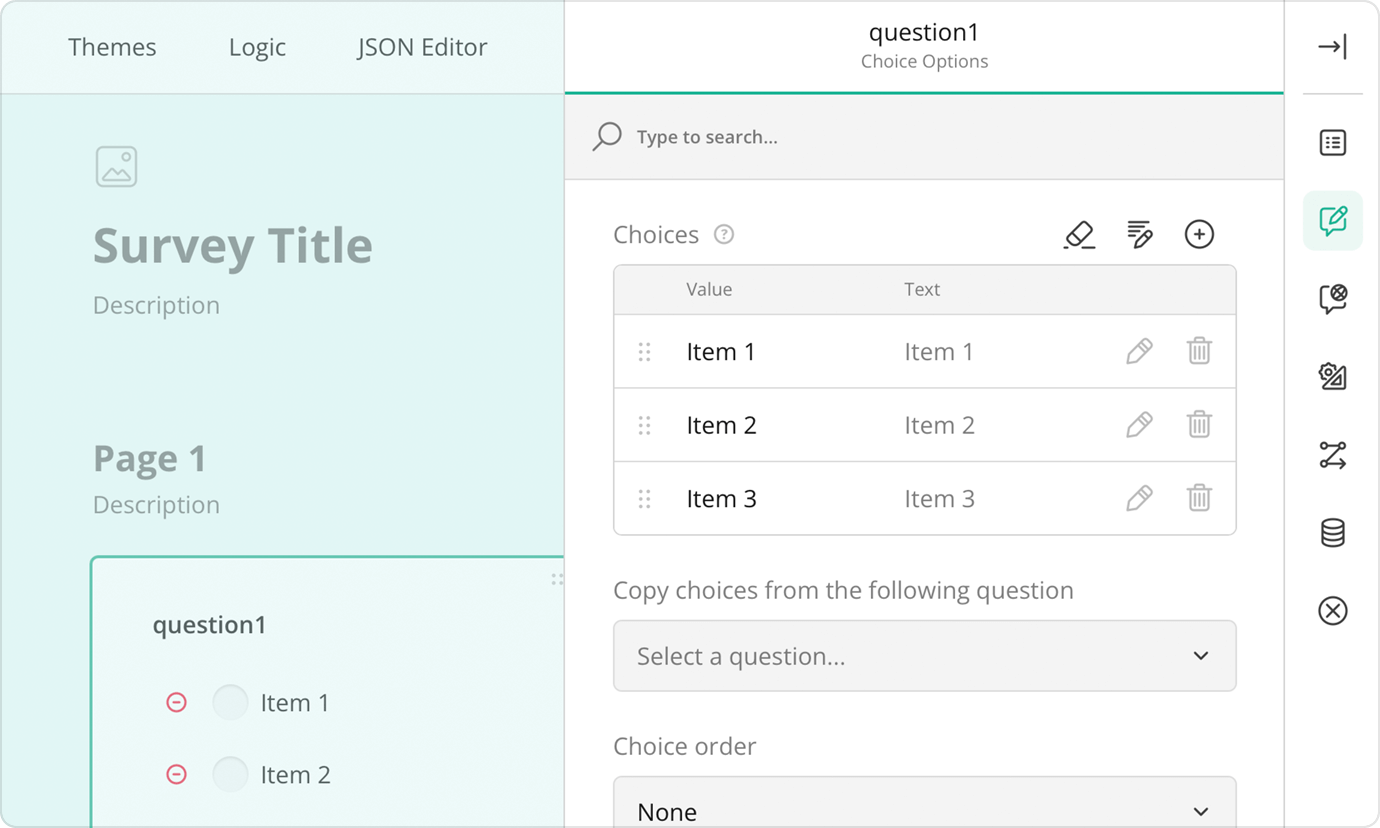Click the Choices help question mark
This screenshot has height=828, width=1380.
click(724, 234)
